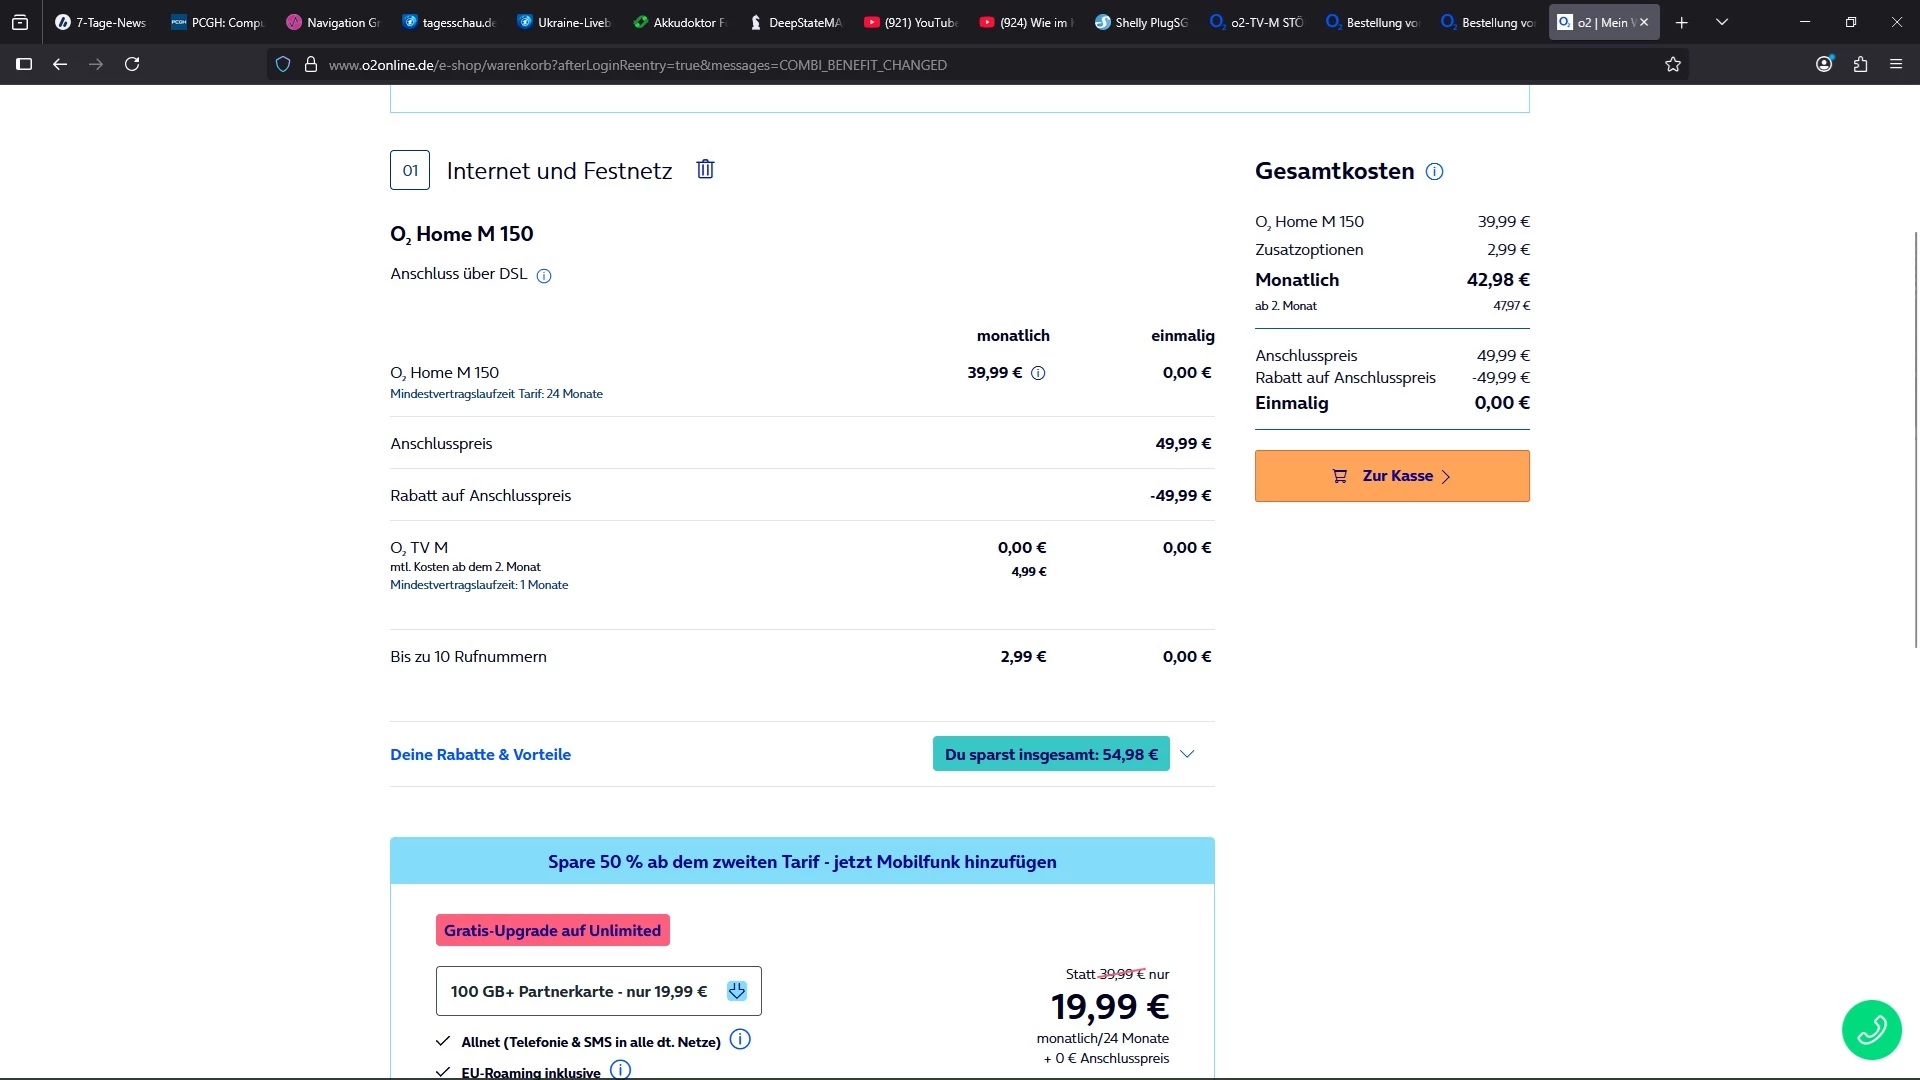
Task: Click info icon next to 39,99 € price
Action: coord(1038,373)
